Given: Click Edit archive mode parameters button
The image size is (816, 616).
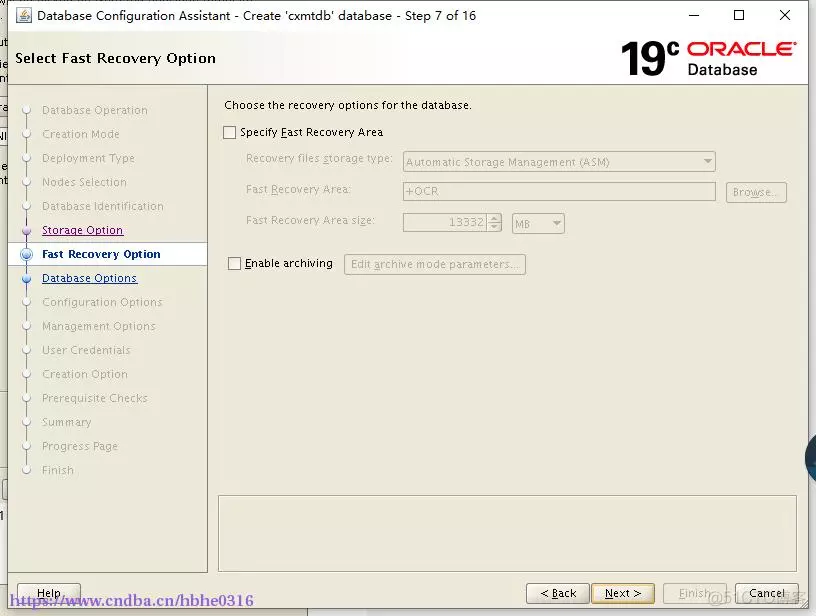Looking at the screenshot, I should click(x=435, y=264).
